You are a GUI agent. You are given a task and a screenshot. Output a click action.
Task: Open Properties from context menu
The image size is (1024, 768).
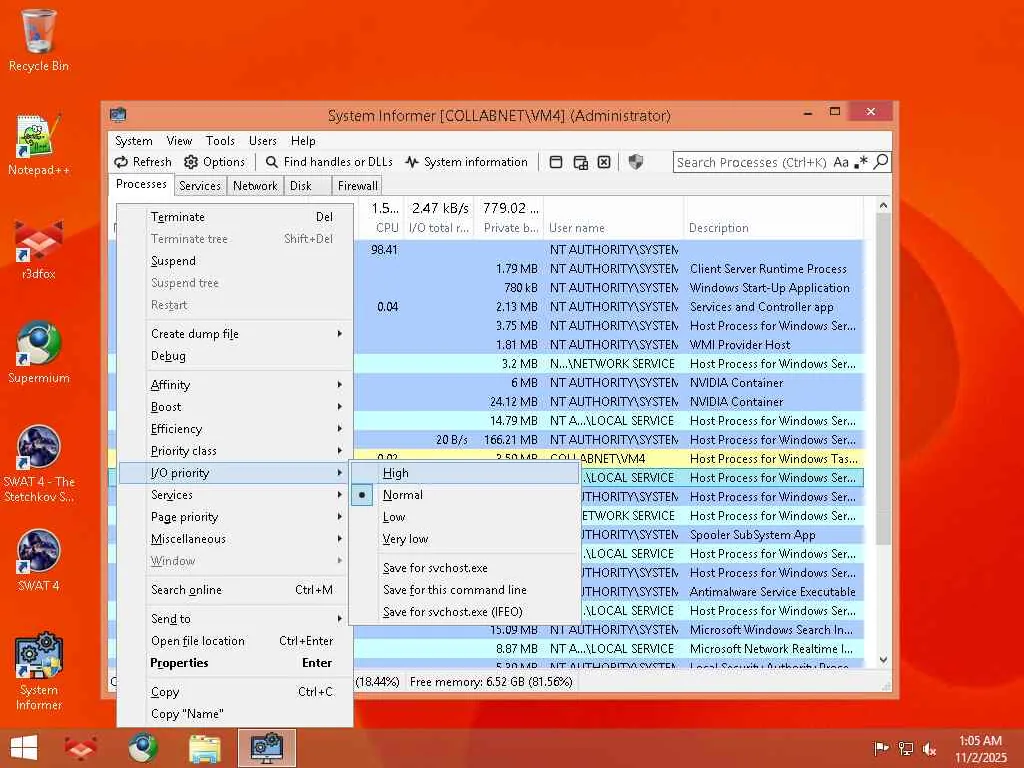pyautogui.click(x=236, y=663)
